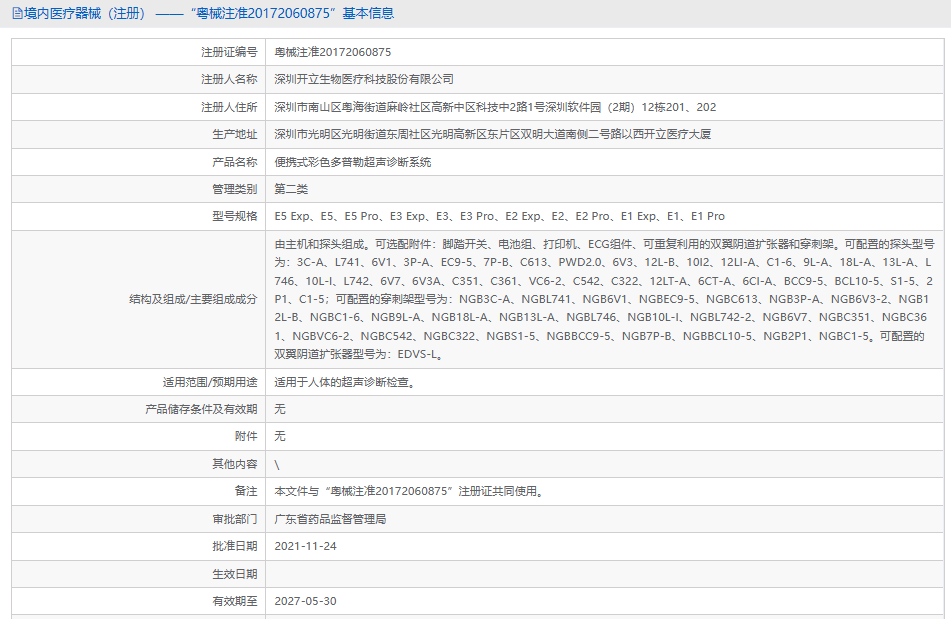Click the document icon beside the page title
The height and width of the screenshot is (619, 951).
(x=17, y=13)
